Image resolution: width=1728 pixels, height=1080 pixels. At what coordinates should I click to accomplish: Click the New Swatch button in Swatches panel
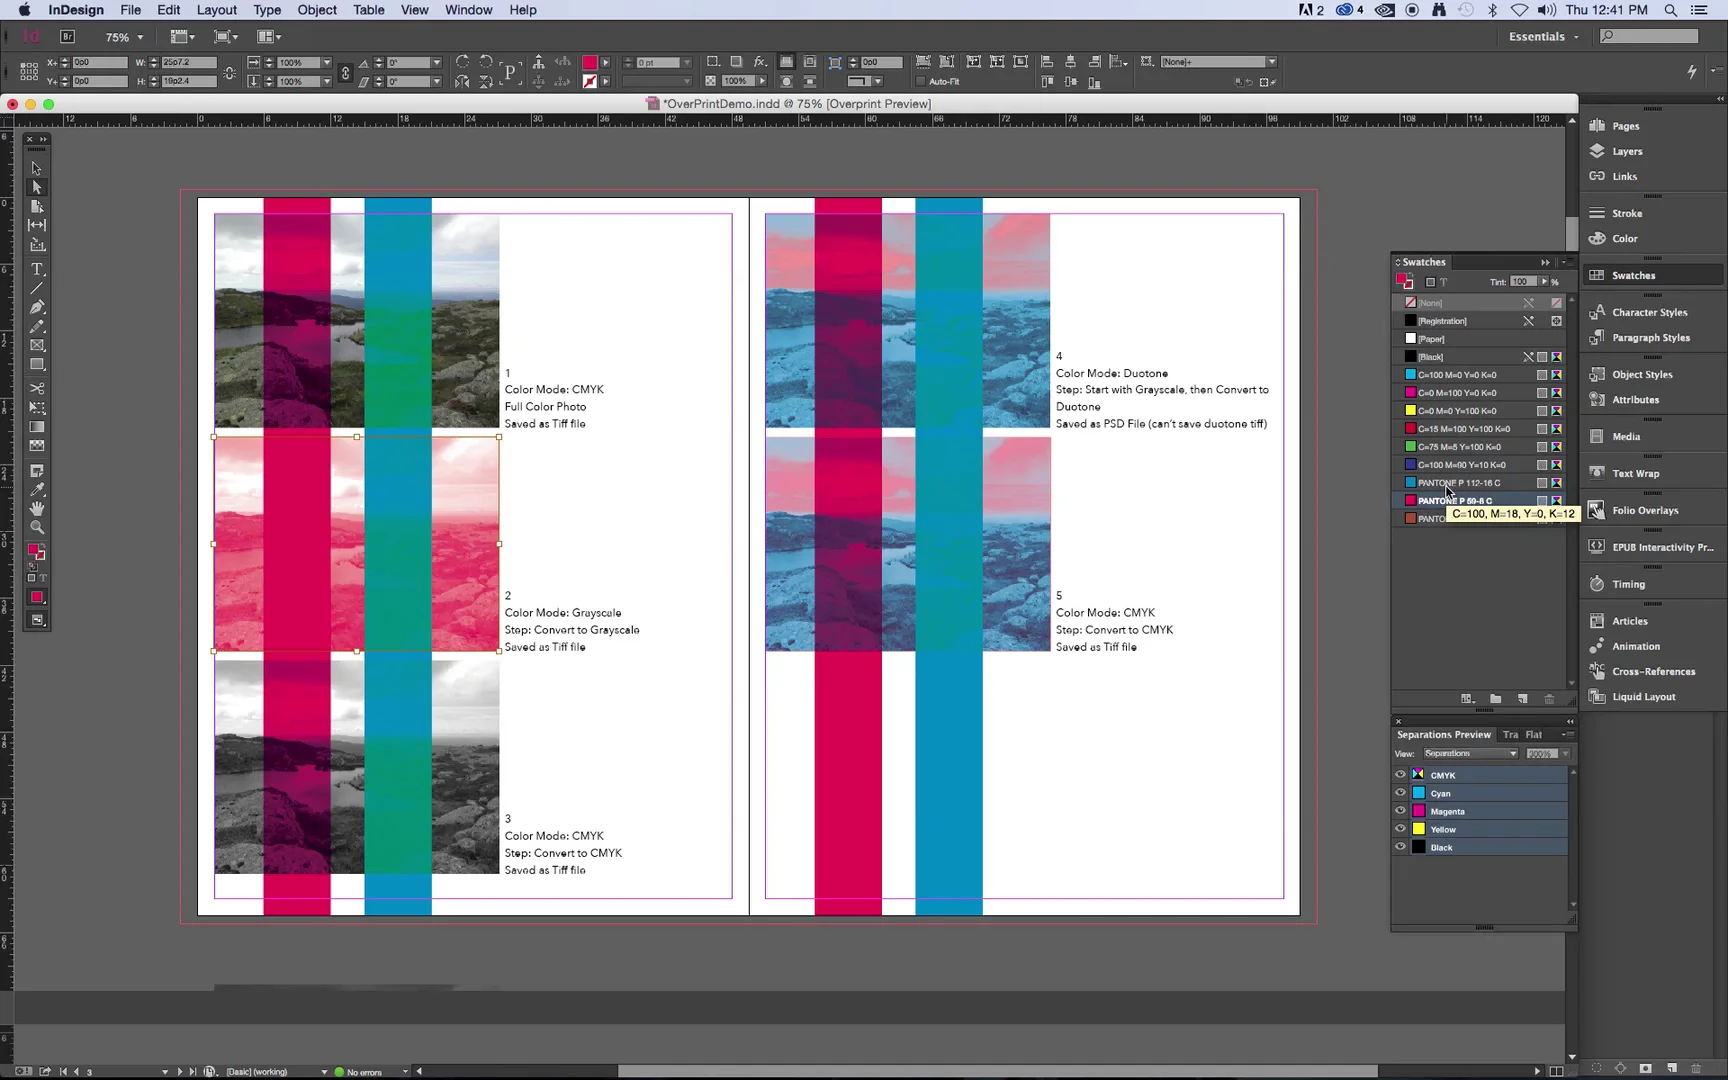click(1522, 699)
